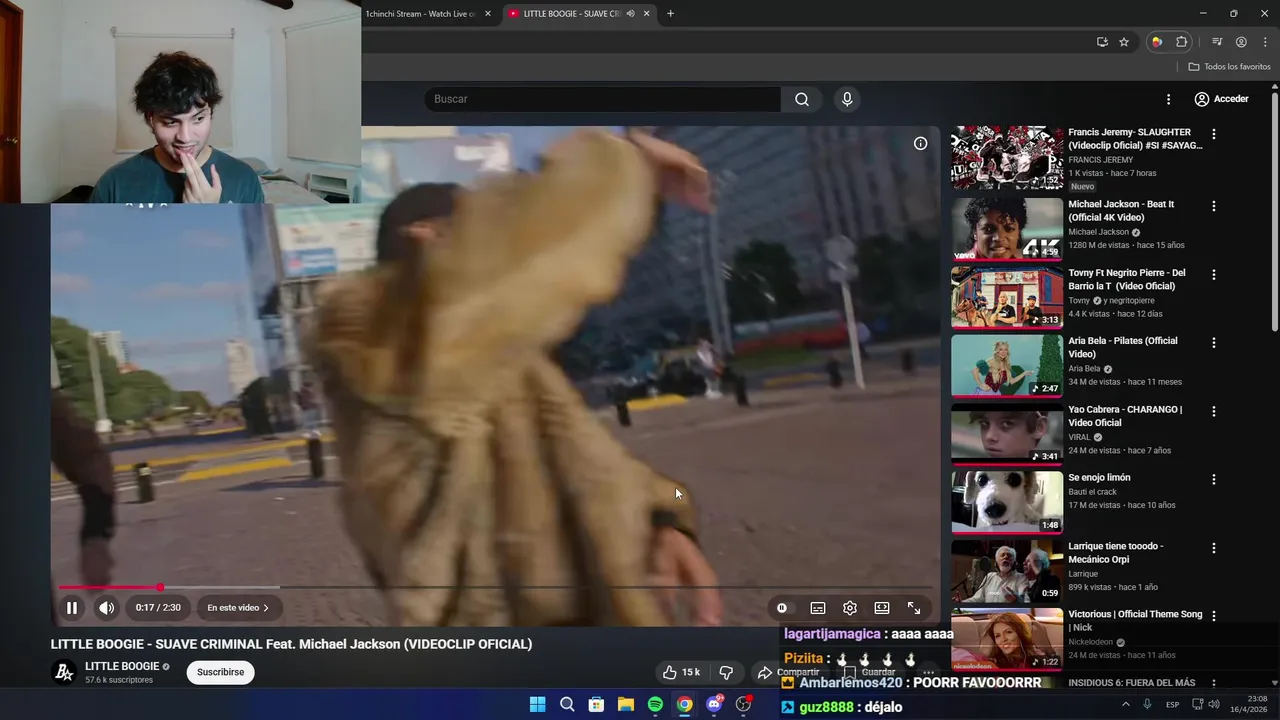This screenshot has width=1280, height=720.
Task: Open Windows taskbar search
Action: pos(567,704)
